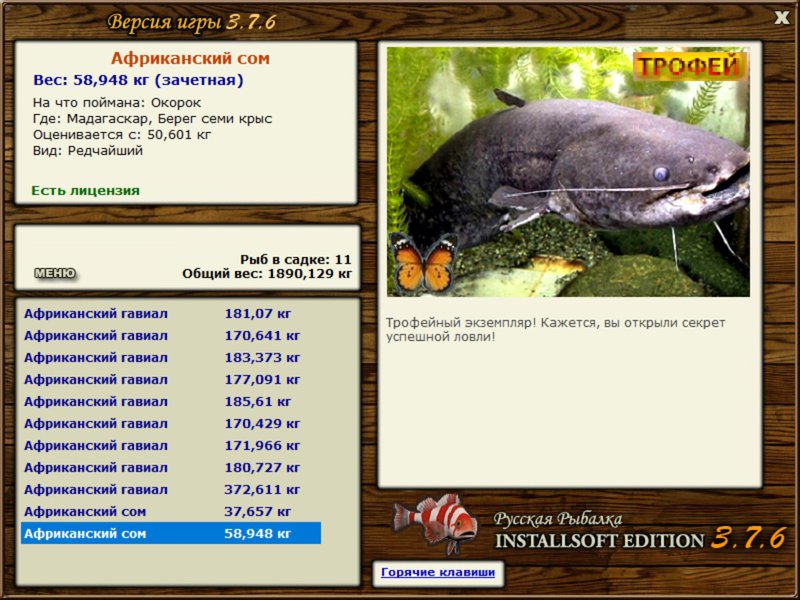800x600 pixels.
Task: Click Оценивается с: 50,601 кг line
Action: pos(122,135)
